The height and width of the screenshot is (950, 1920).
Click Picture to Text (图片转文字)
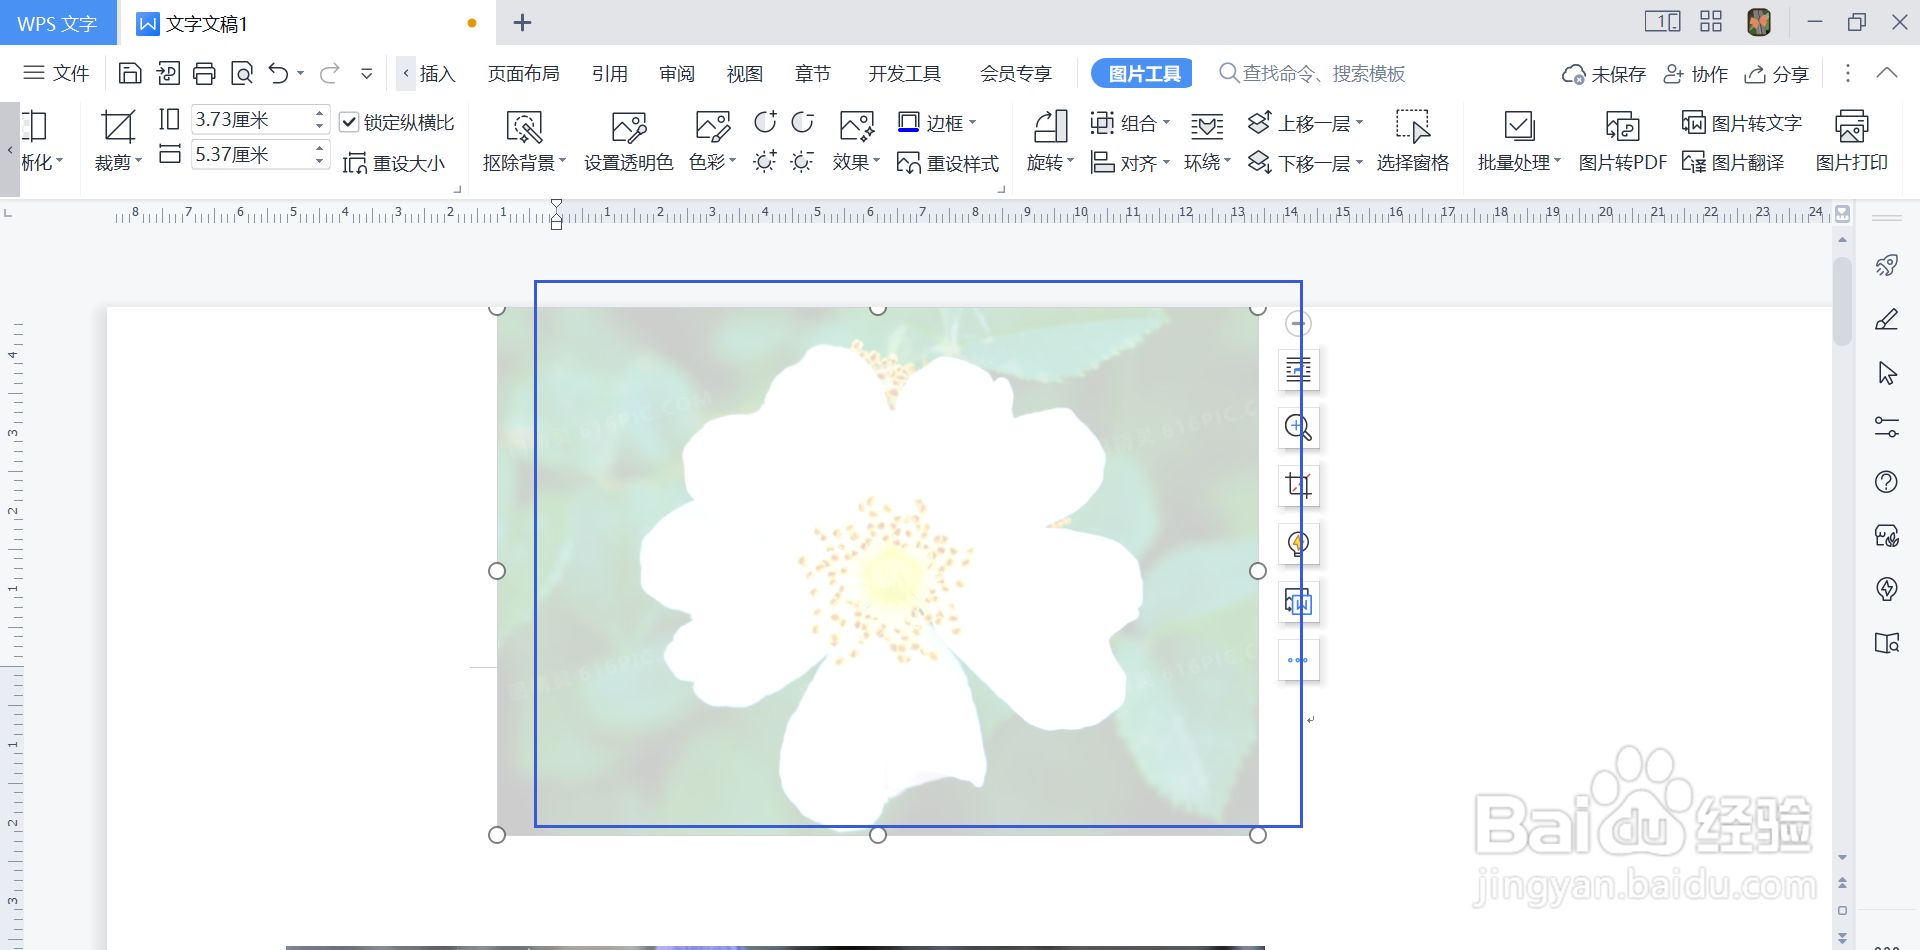pos(1742,122)
